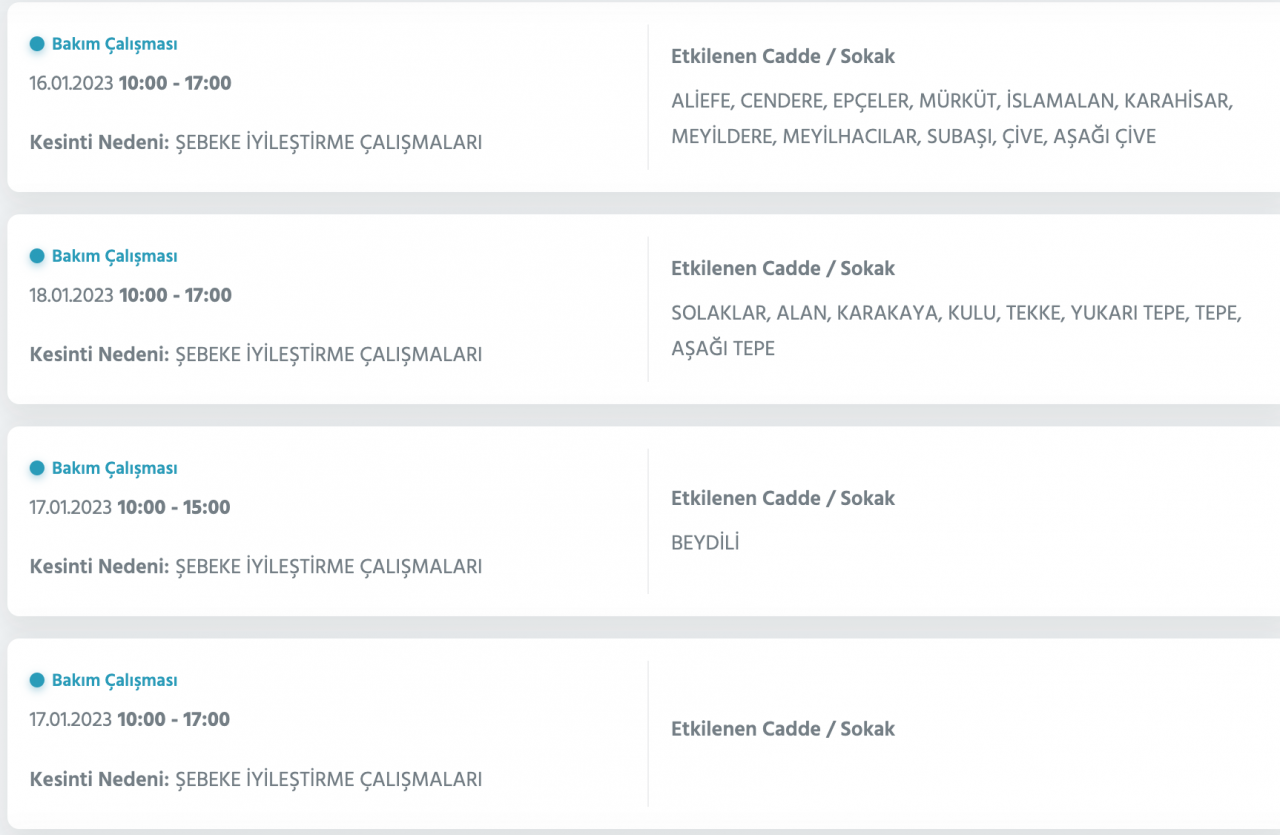Click blue dot on 16.01.2023 outage card

click(x=37, y=44)
